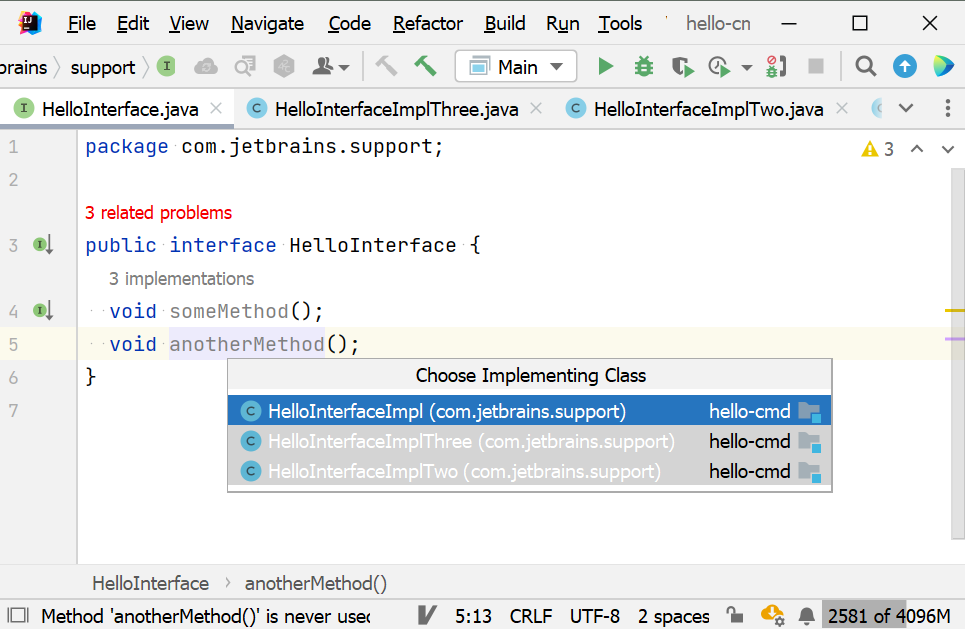Viewport: 965px width, 629px height.
Task: Open the user account dropdown
Action: [x=330, y=66]
